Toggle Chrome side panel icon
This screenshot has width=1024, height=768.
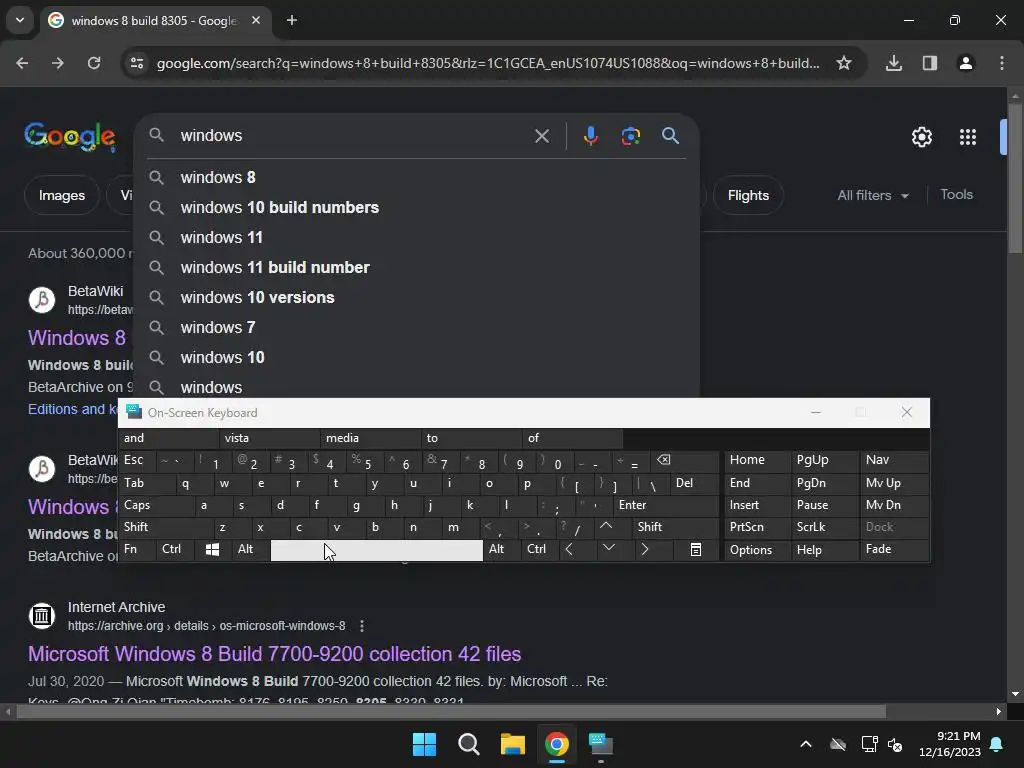coord(929,63)
